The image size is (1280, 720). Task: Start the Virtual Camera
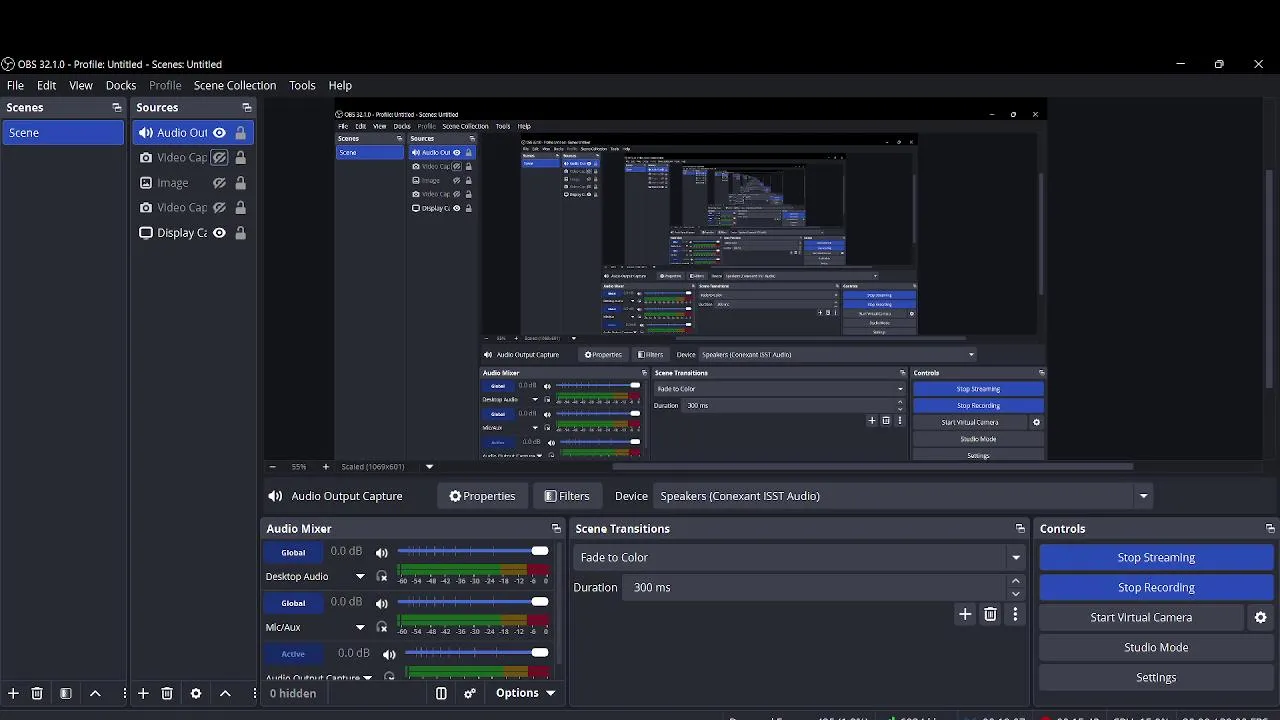pyautogui.click(x=1141, y=617)
